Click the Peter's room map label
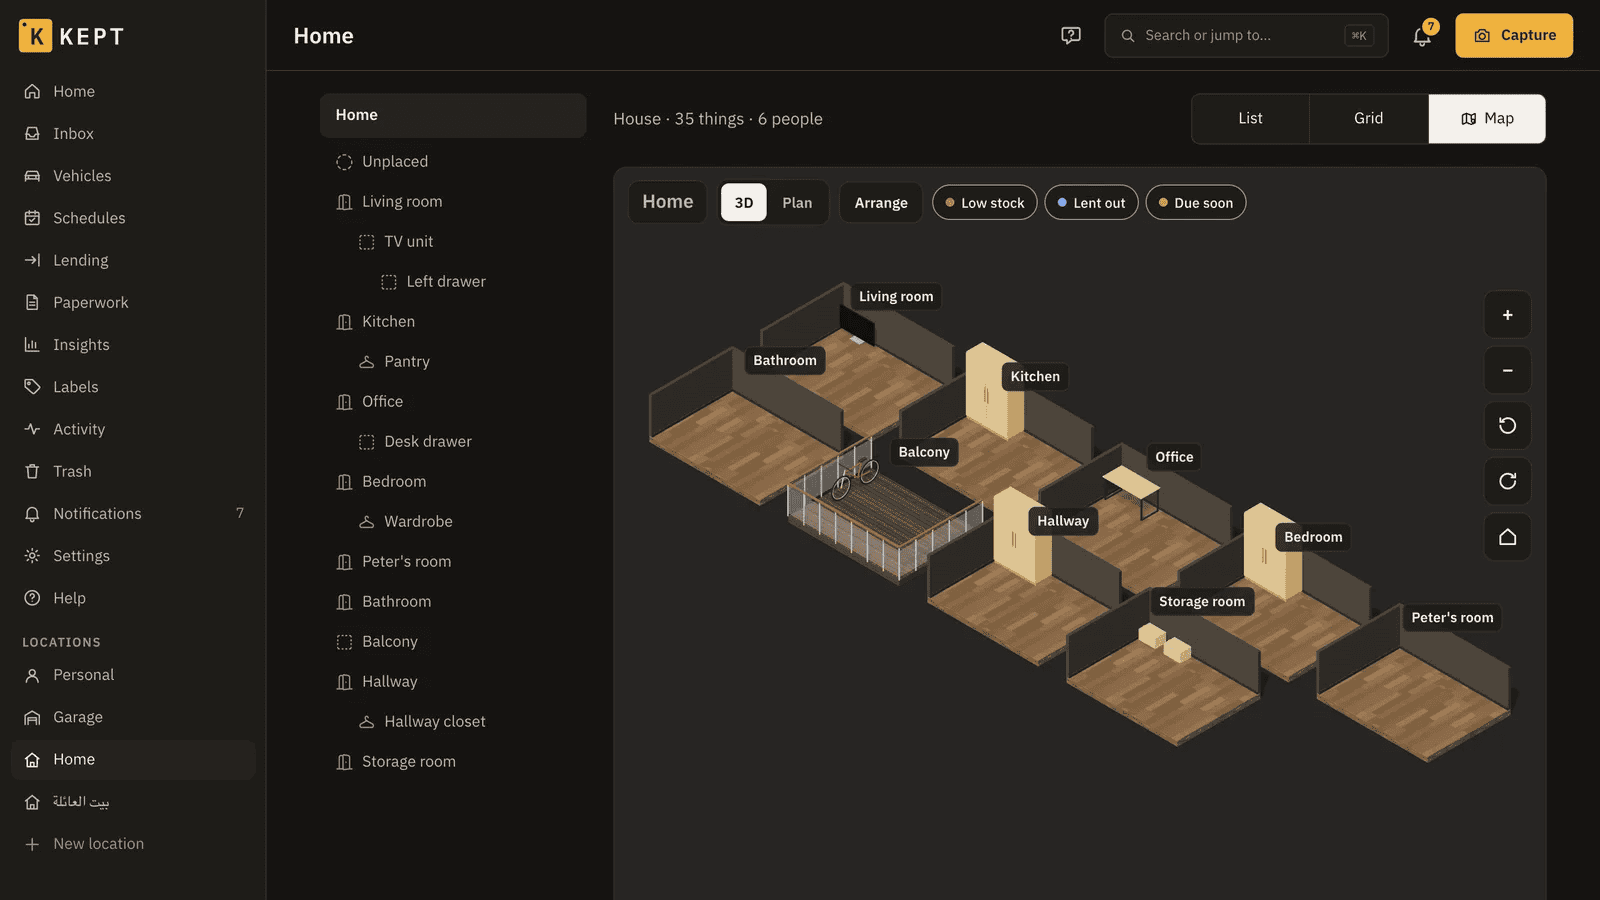This screenshot has height=900, width=1600. [x=1452, y=618]
